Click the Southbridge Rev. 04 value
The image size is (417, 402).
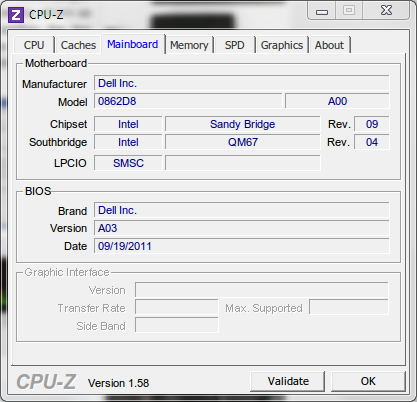pos(371,142)
